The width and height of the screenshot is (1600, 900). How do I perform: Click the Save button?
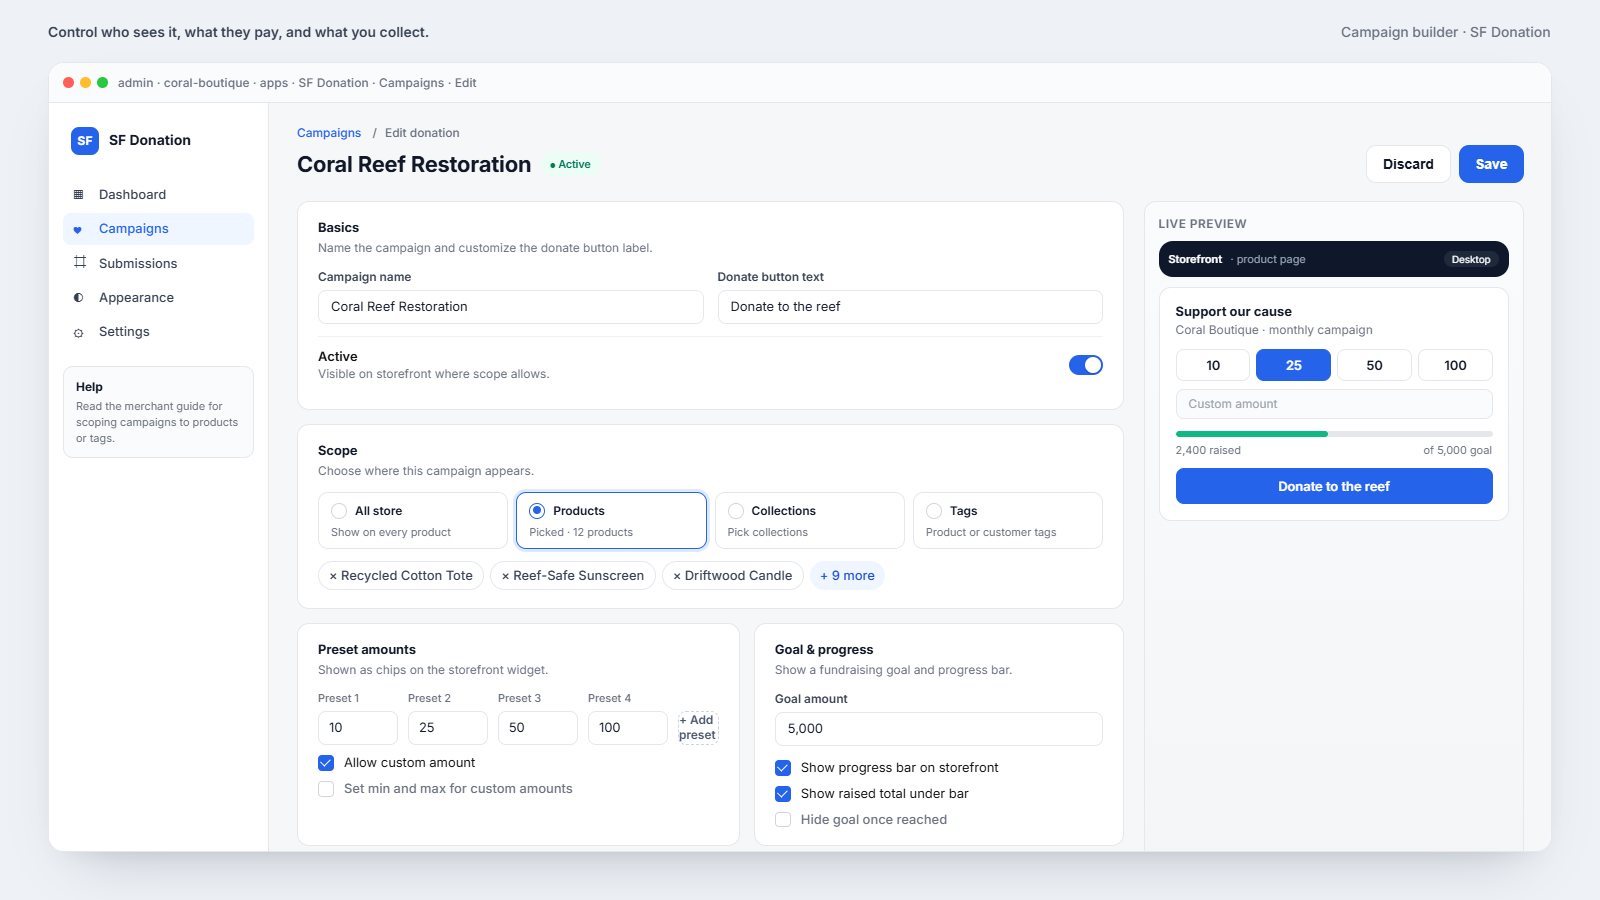tap(1491, 164)
